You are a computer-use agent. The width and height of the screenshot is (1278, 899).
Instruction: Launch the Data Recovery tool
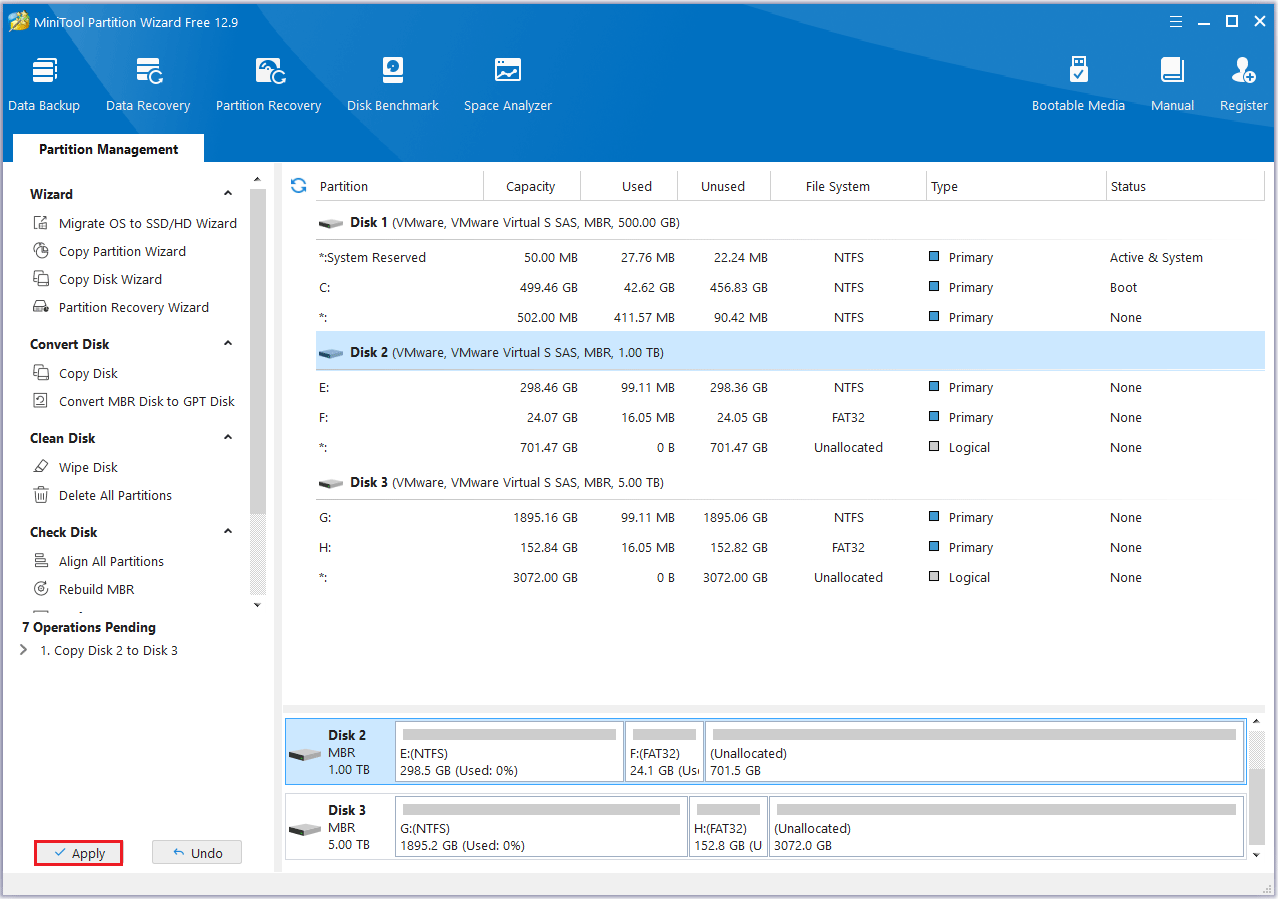pyautogui.click(x=148, y=84)
